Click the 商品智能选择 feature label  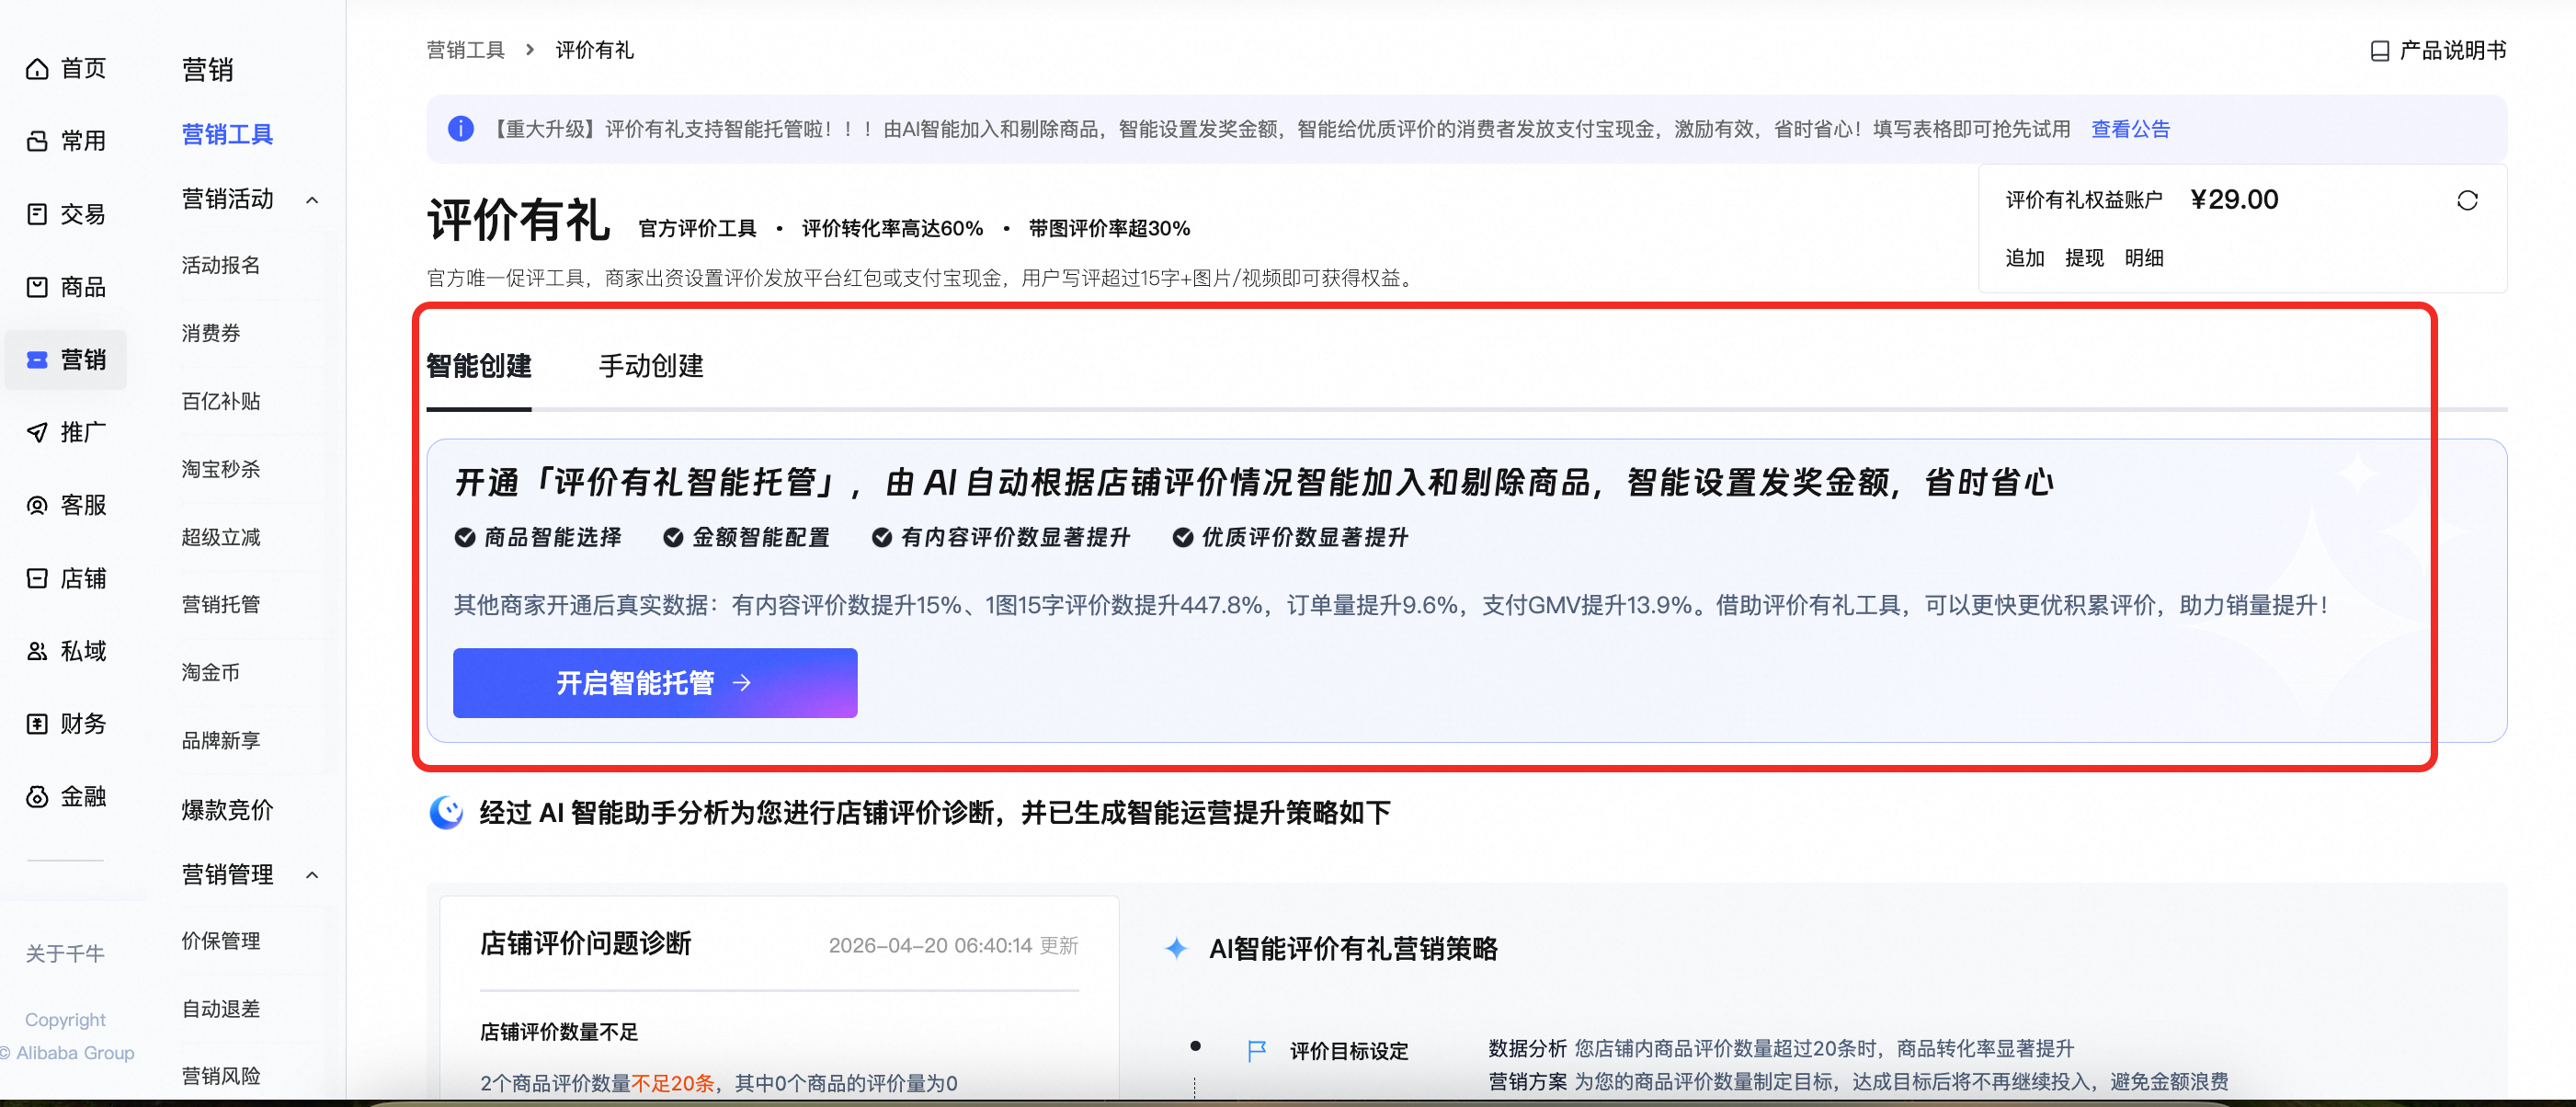tap(552, 538)
